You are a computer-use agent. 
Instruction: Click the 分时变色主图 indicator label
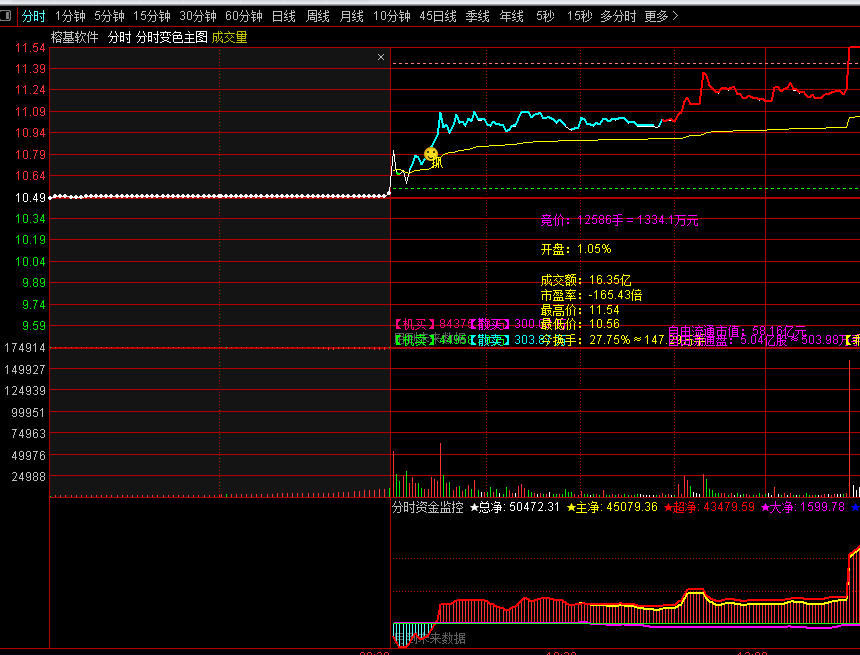click(172, 37)
